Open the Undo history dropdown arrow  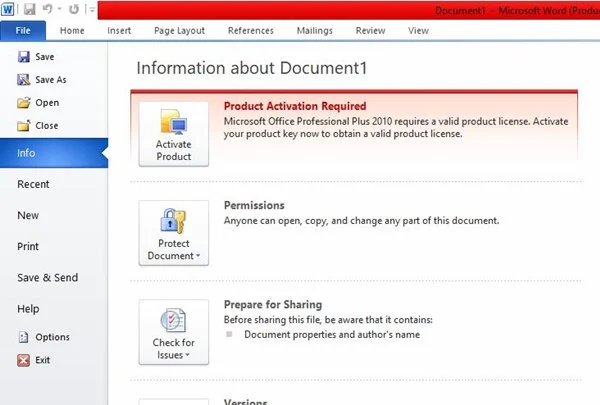[59, 9]
